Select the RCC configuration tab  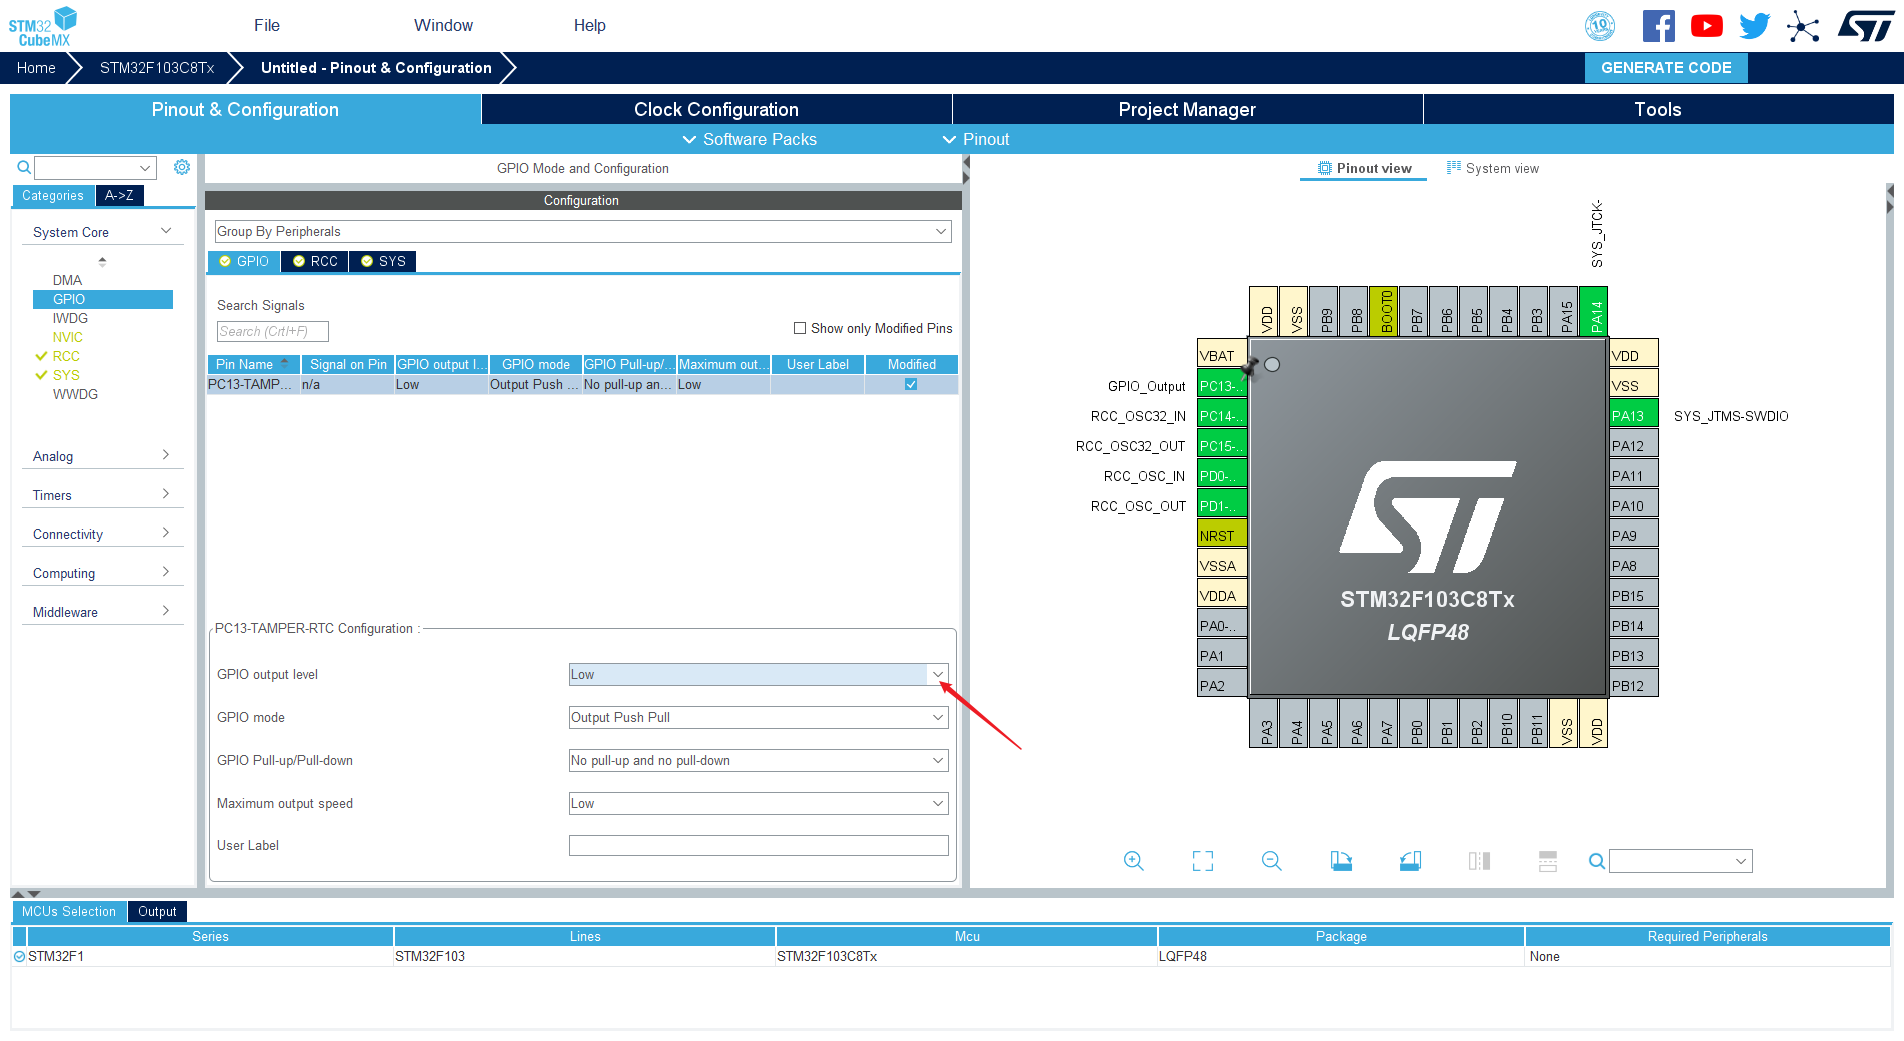click(315, 261)
